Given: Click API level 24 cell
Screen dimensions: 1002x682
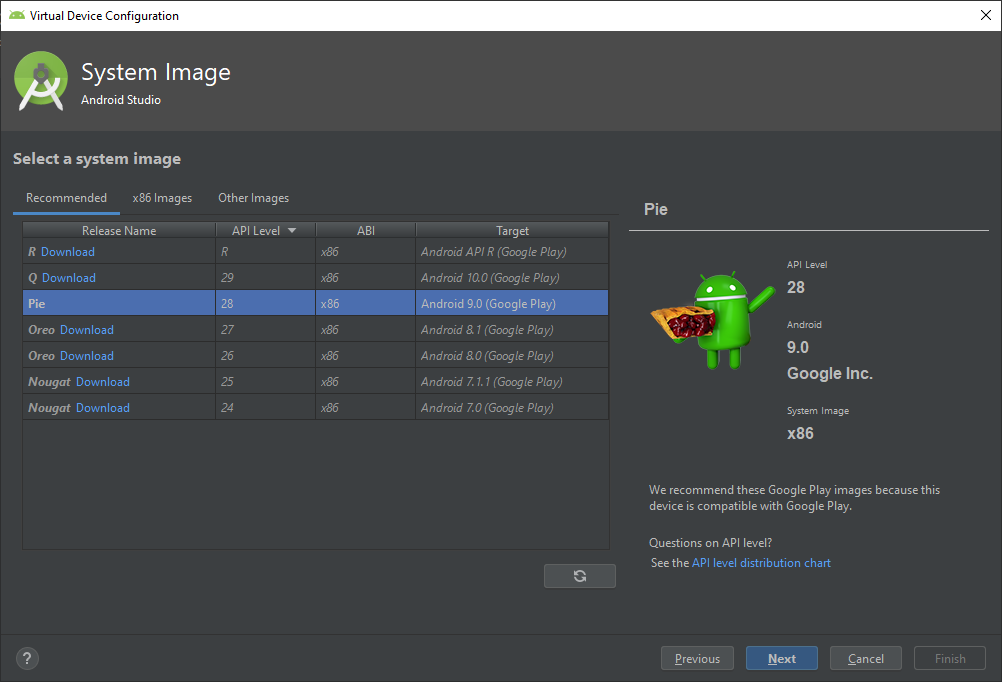Looking at the screenshot, I should tap(265, 408).
